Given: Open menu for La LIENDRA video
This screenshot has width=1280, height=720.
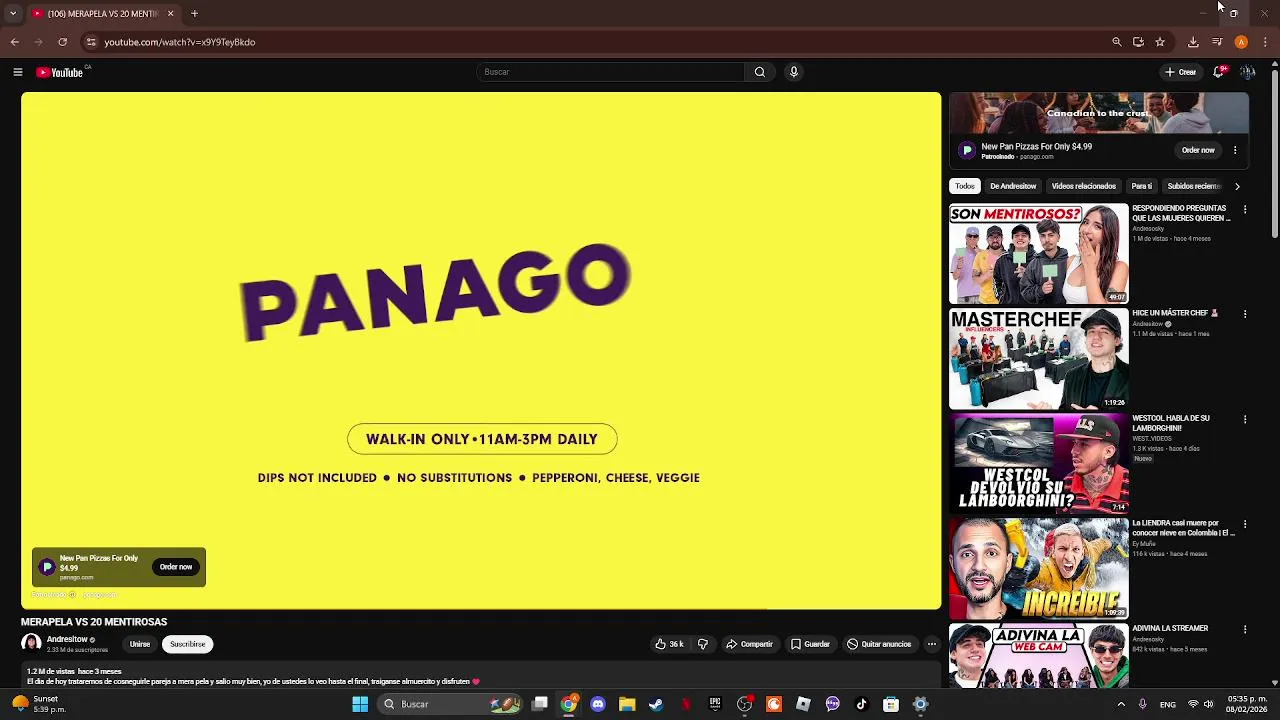Looking at the screenshot, I should tap(1245, 524).
